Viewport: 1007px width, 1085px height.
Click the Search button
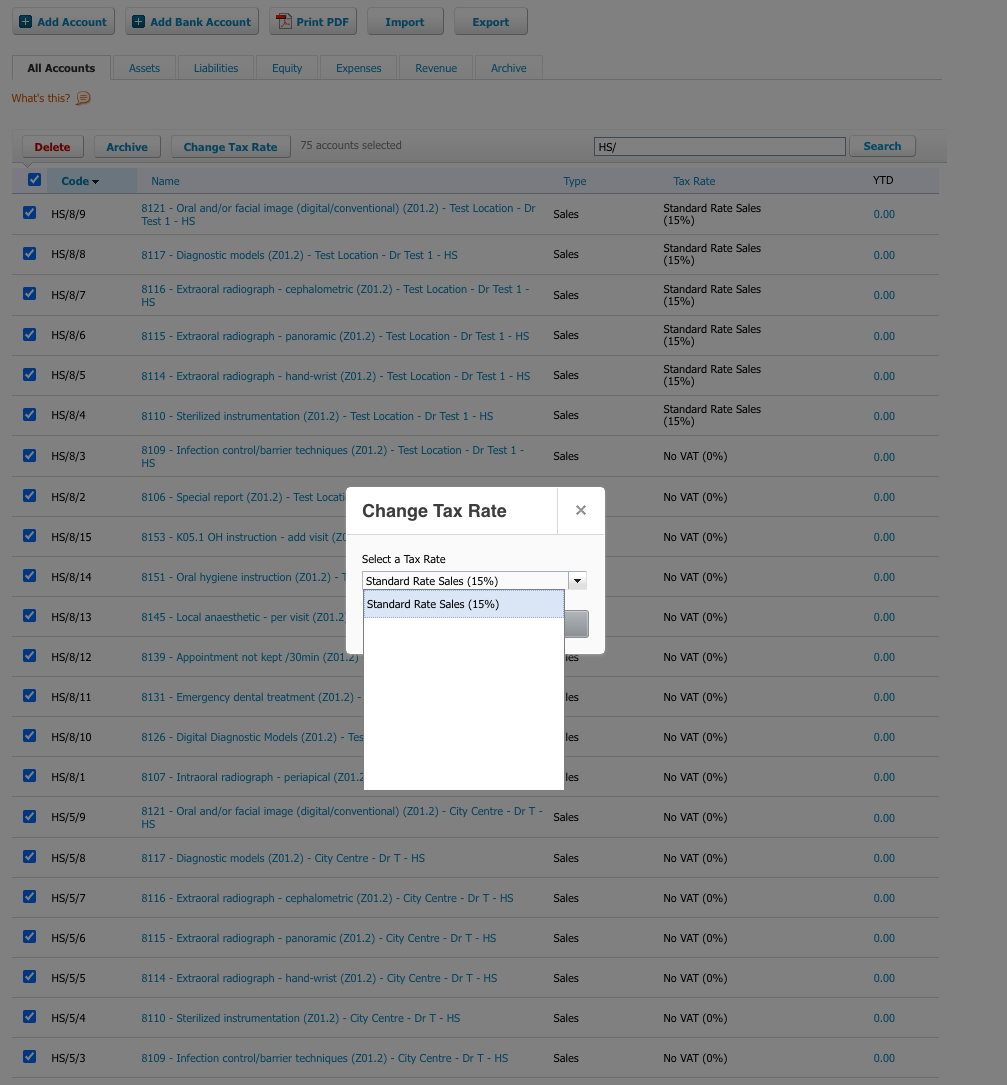tap(882, 146)
